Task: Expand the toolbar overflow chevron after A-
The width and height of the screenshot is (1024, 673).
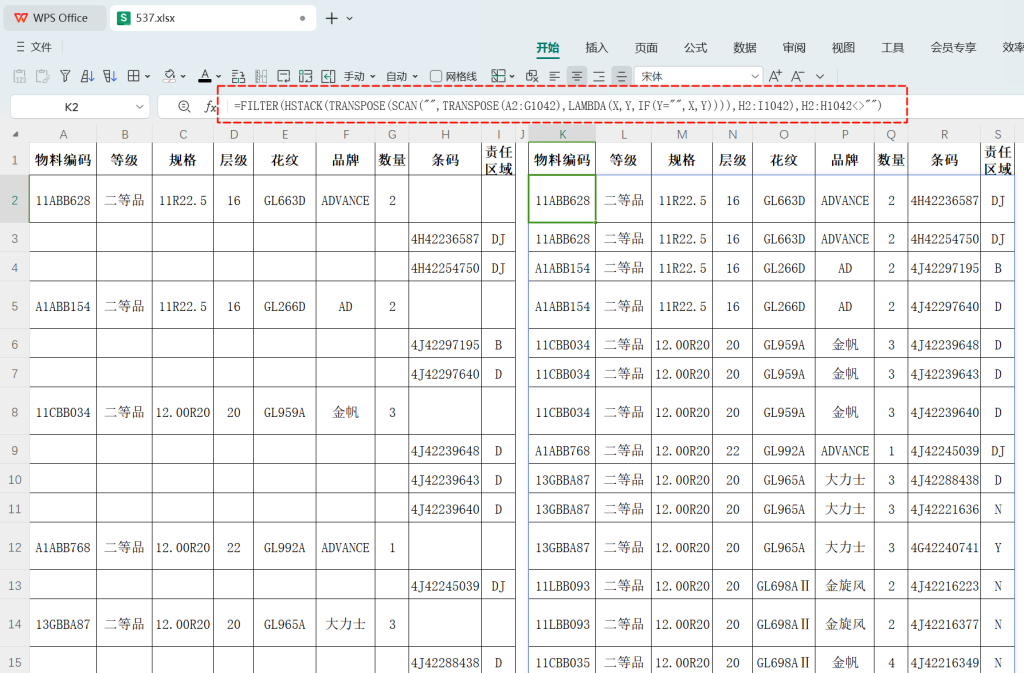Action: coord(820,76)
